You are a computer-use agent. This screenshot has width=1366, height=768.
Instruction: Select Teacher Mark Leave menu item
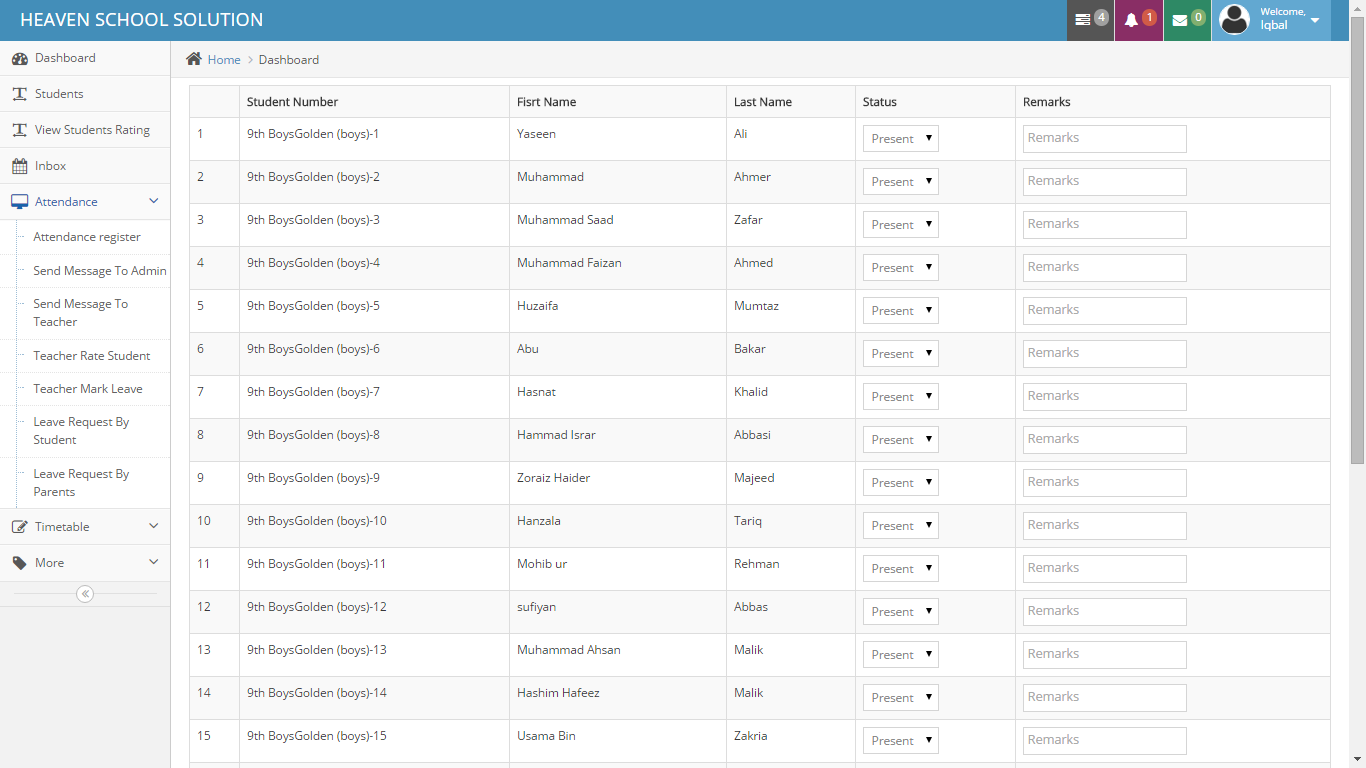(x=88, y=389)
